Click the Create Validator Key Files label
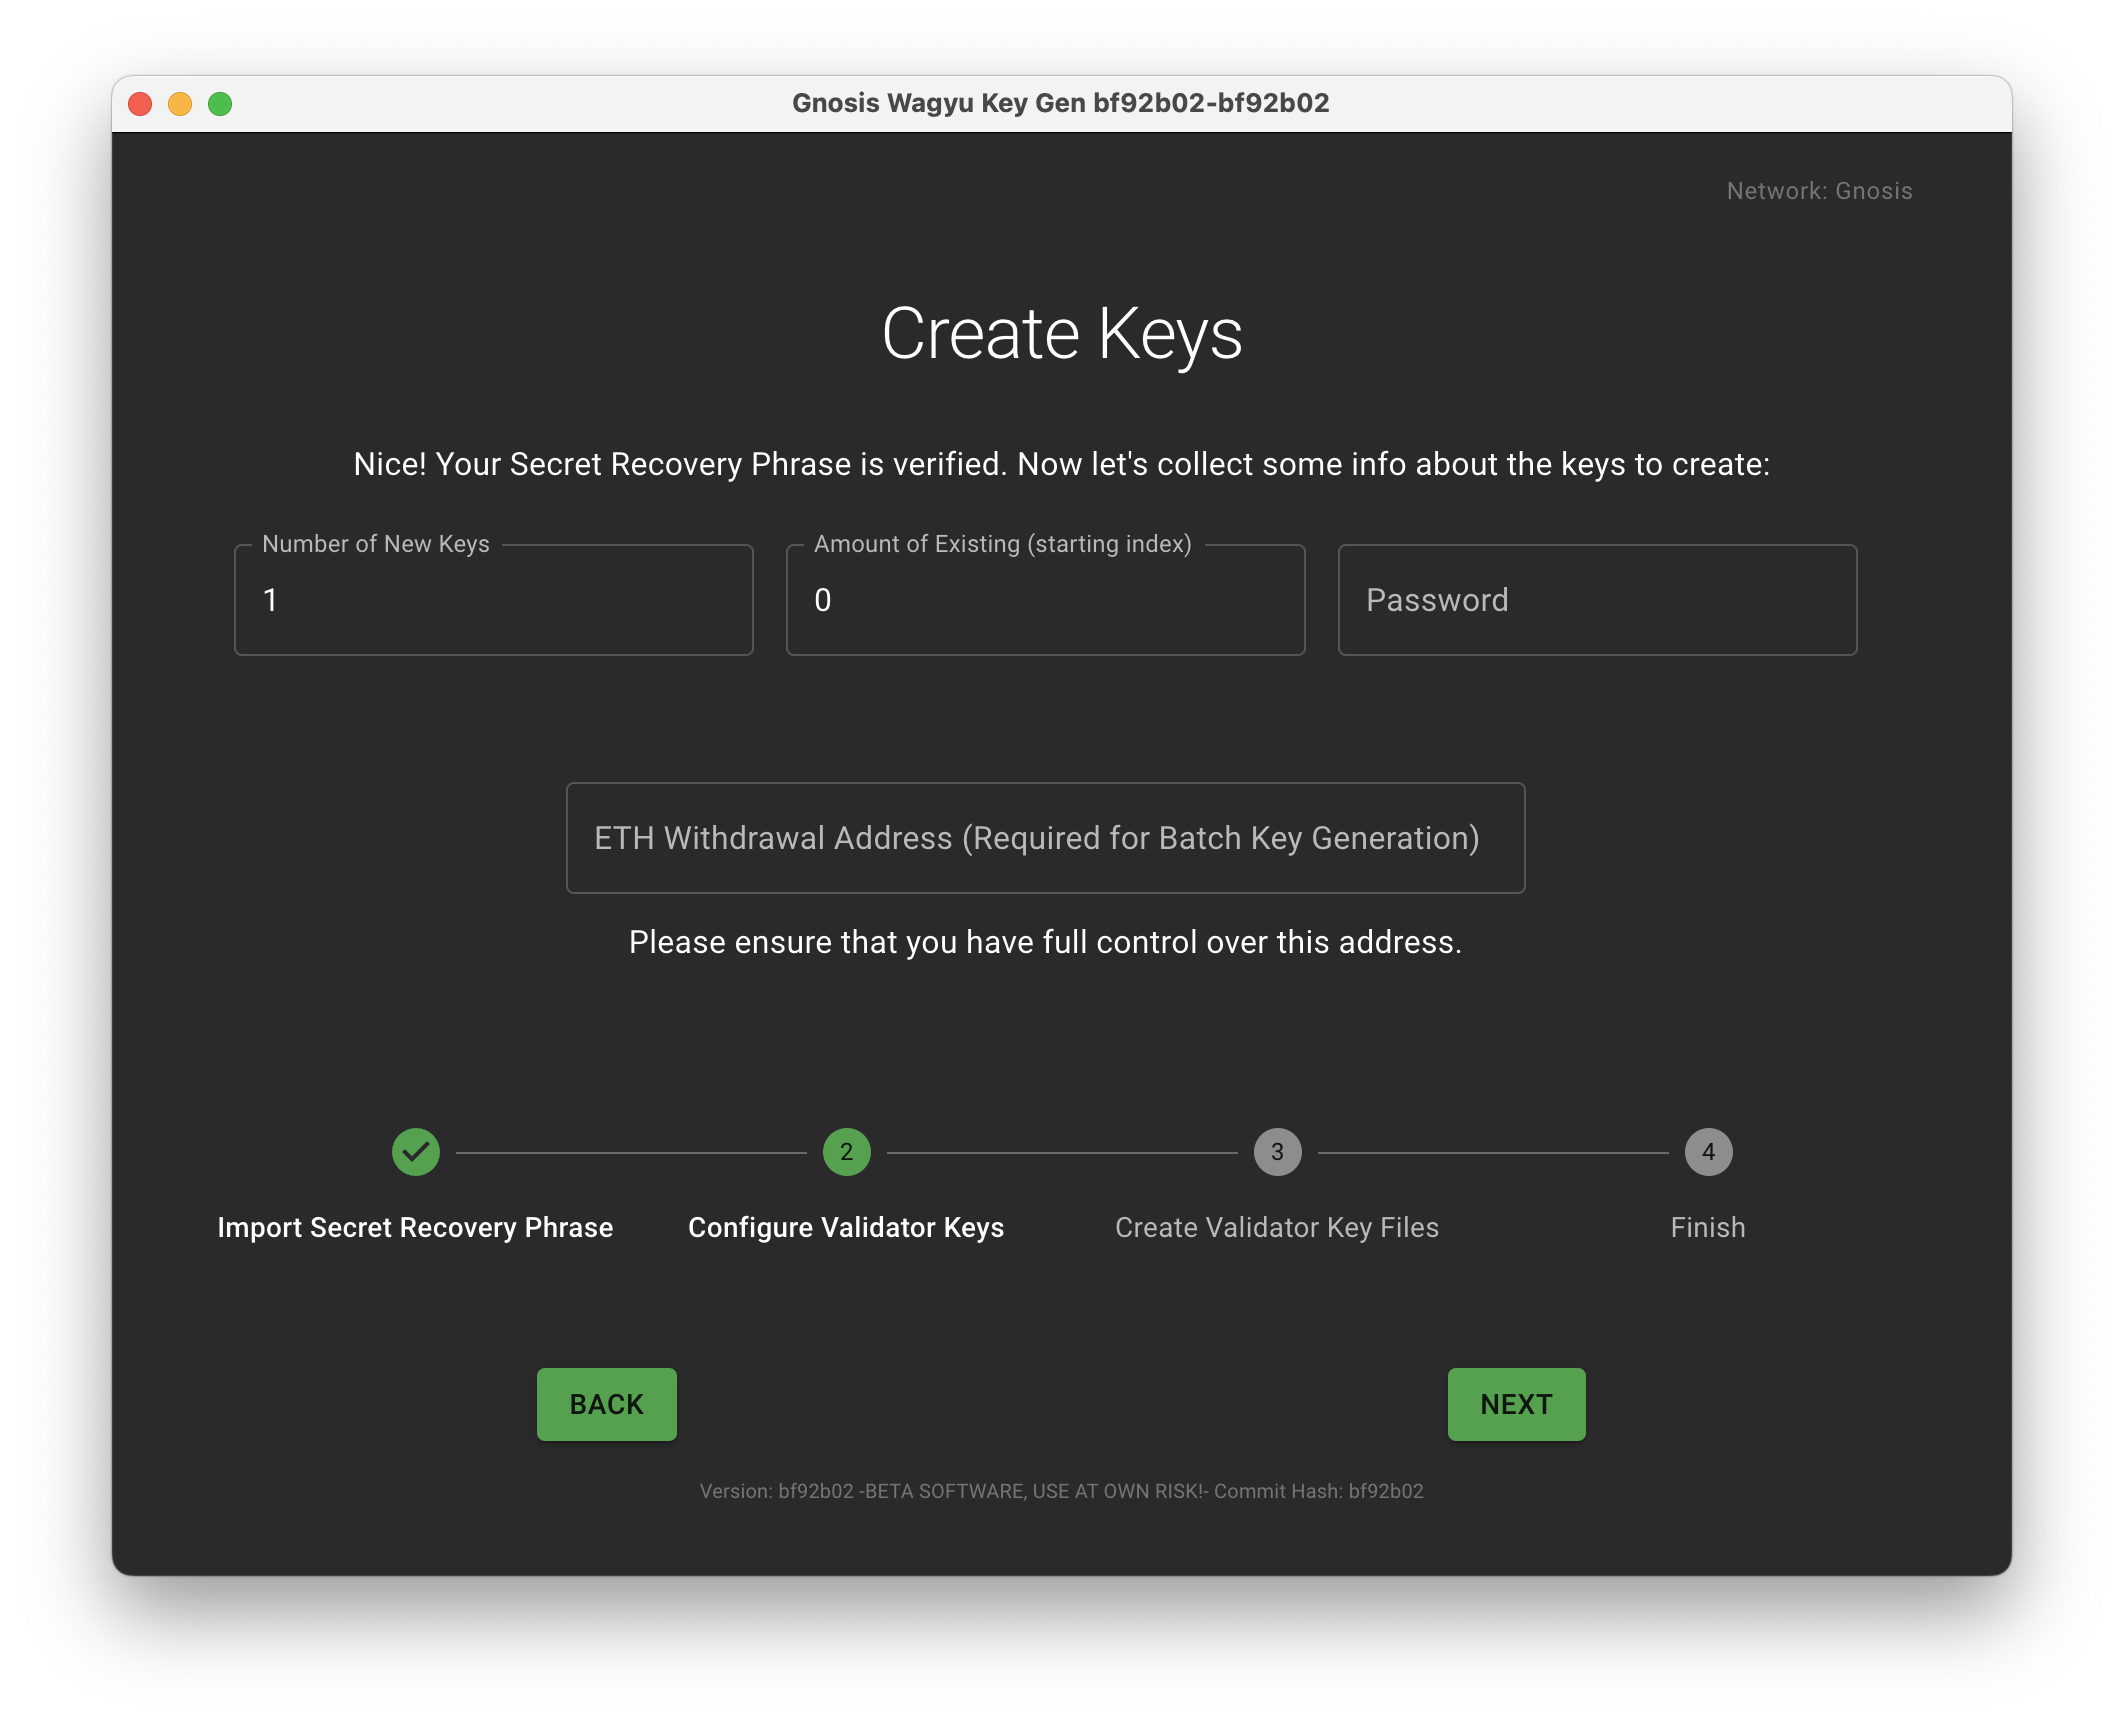The height and width of the screenshot is (1724, 2124). (1277, 1227)
